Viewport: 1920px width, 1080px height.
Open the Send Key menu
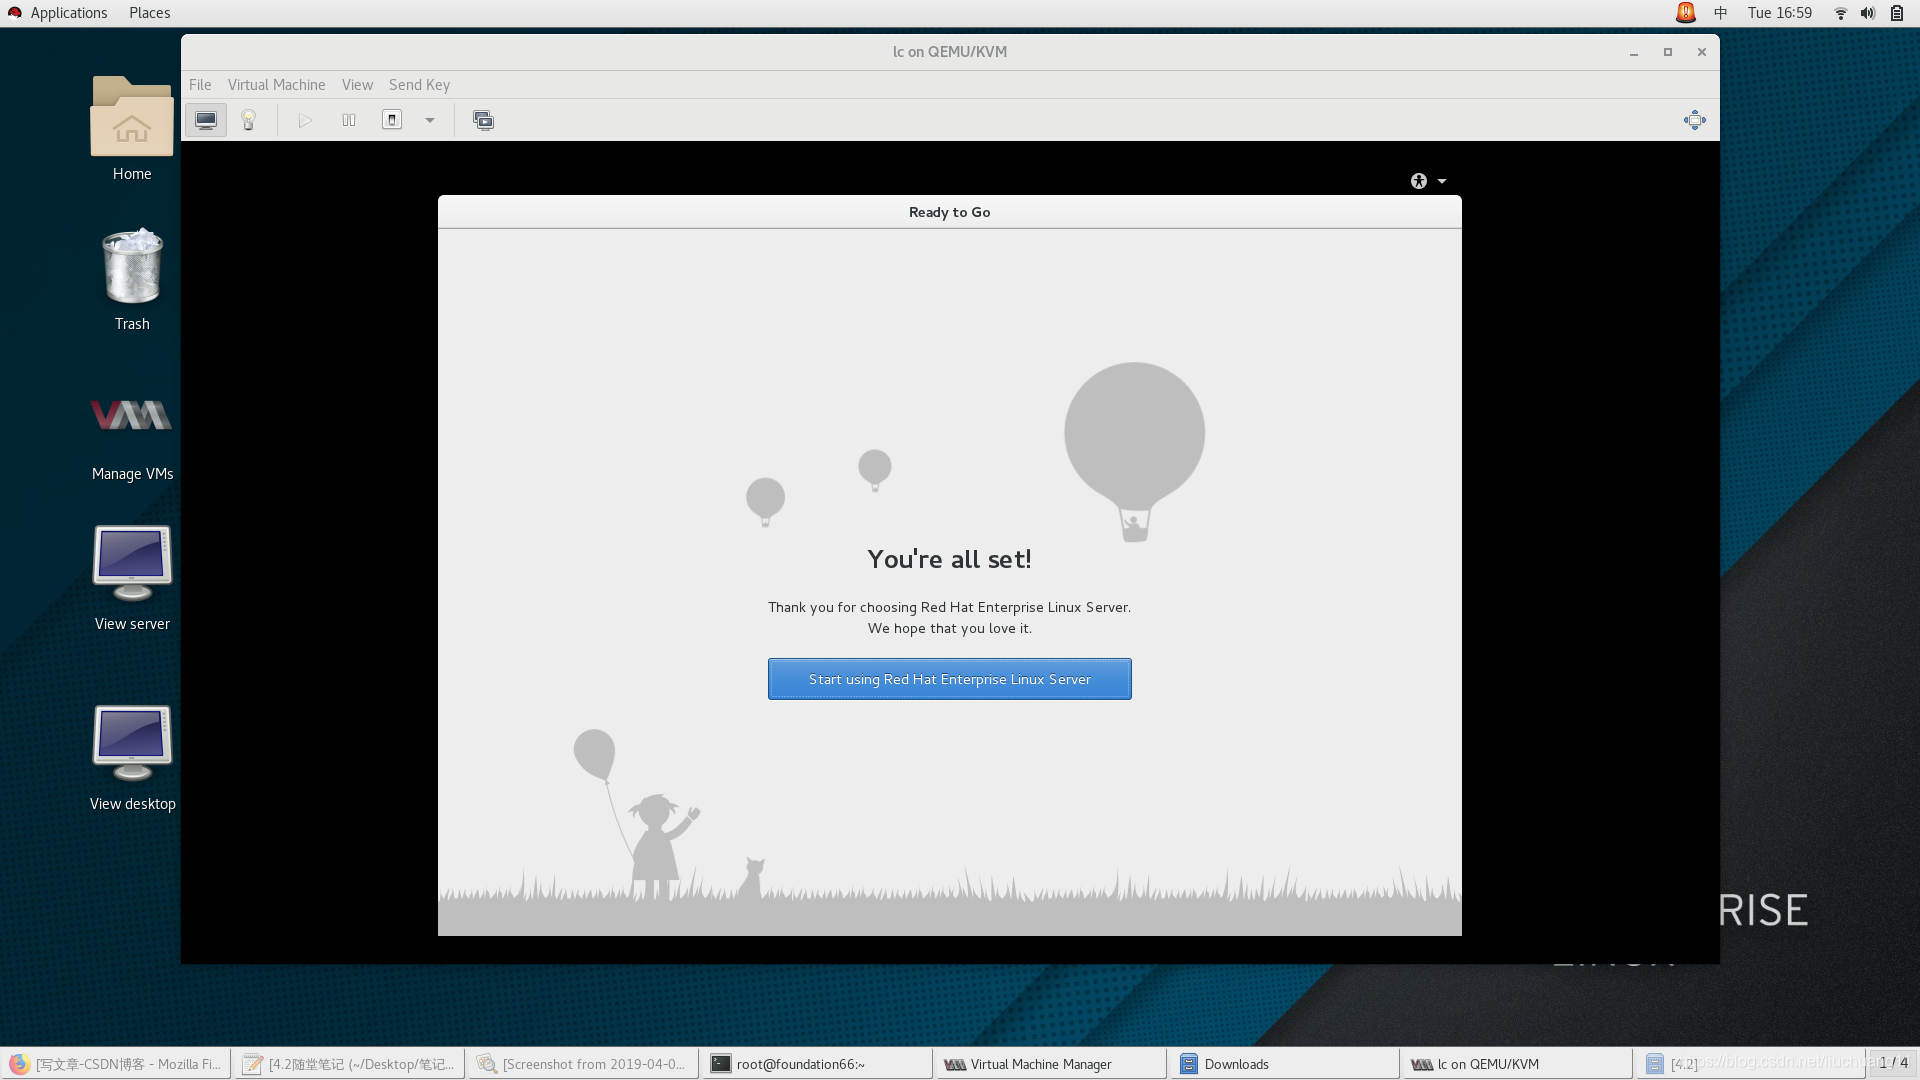419,85
